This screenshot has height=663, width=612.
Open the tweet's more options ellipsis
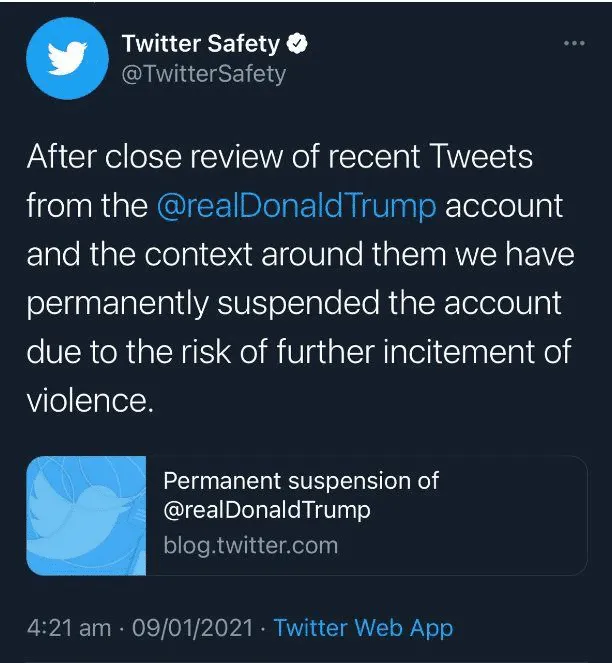tap(573, 44)
